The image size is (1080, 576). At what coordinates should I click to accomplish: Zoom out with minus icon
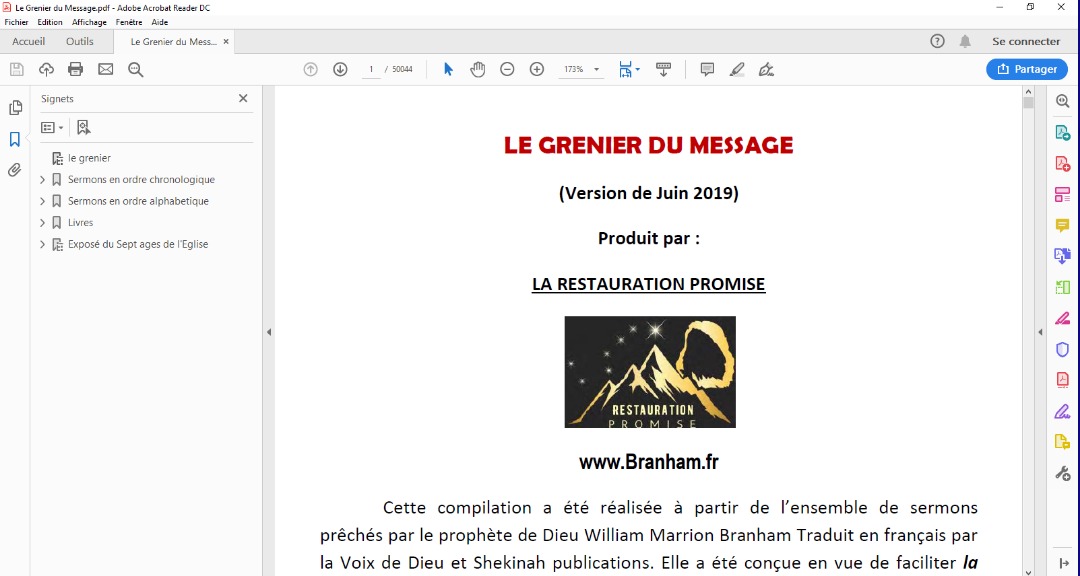click(x=507, y=69)
